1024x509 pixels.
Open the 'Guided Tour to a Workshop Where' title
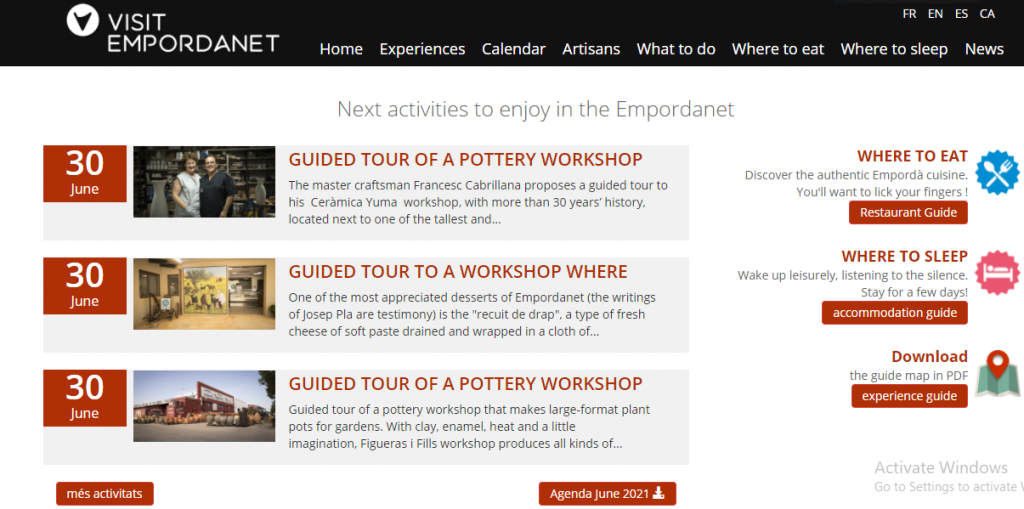(458, 272)
